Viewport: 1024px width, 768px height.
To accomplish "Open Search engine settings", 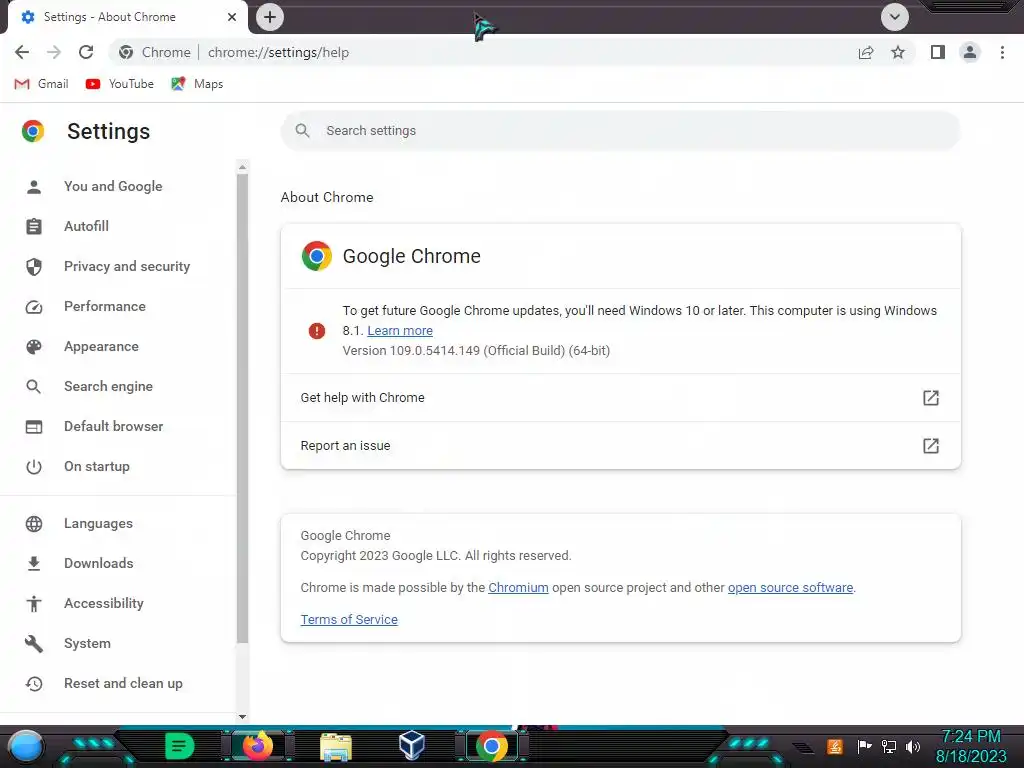I will tap(108, 386).
